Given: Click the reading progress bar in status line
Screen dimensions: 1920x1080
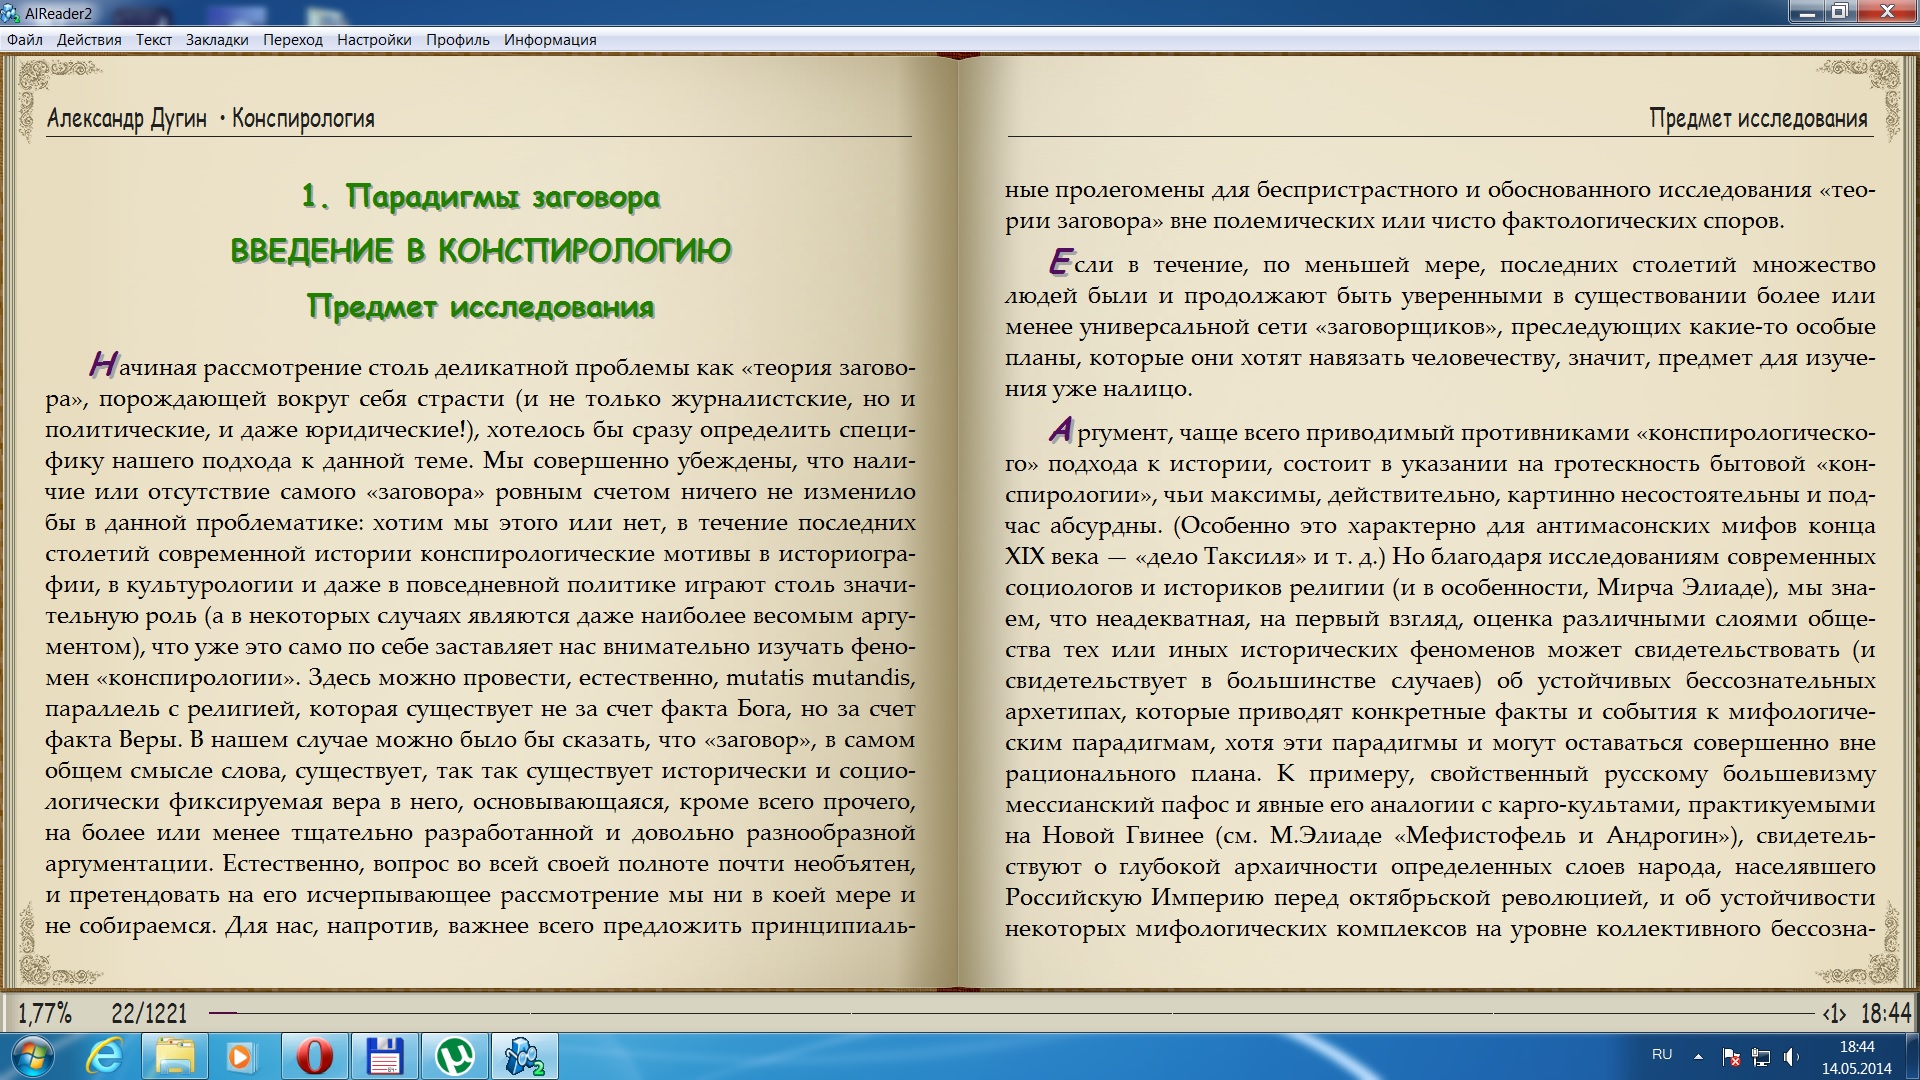Looking at the screenshot, I should 1011,1013.
